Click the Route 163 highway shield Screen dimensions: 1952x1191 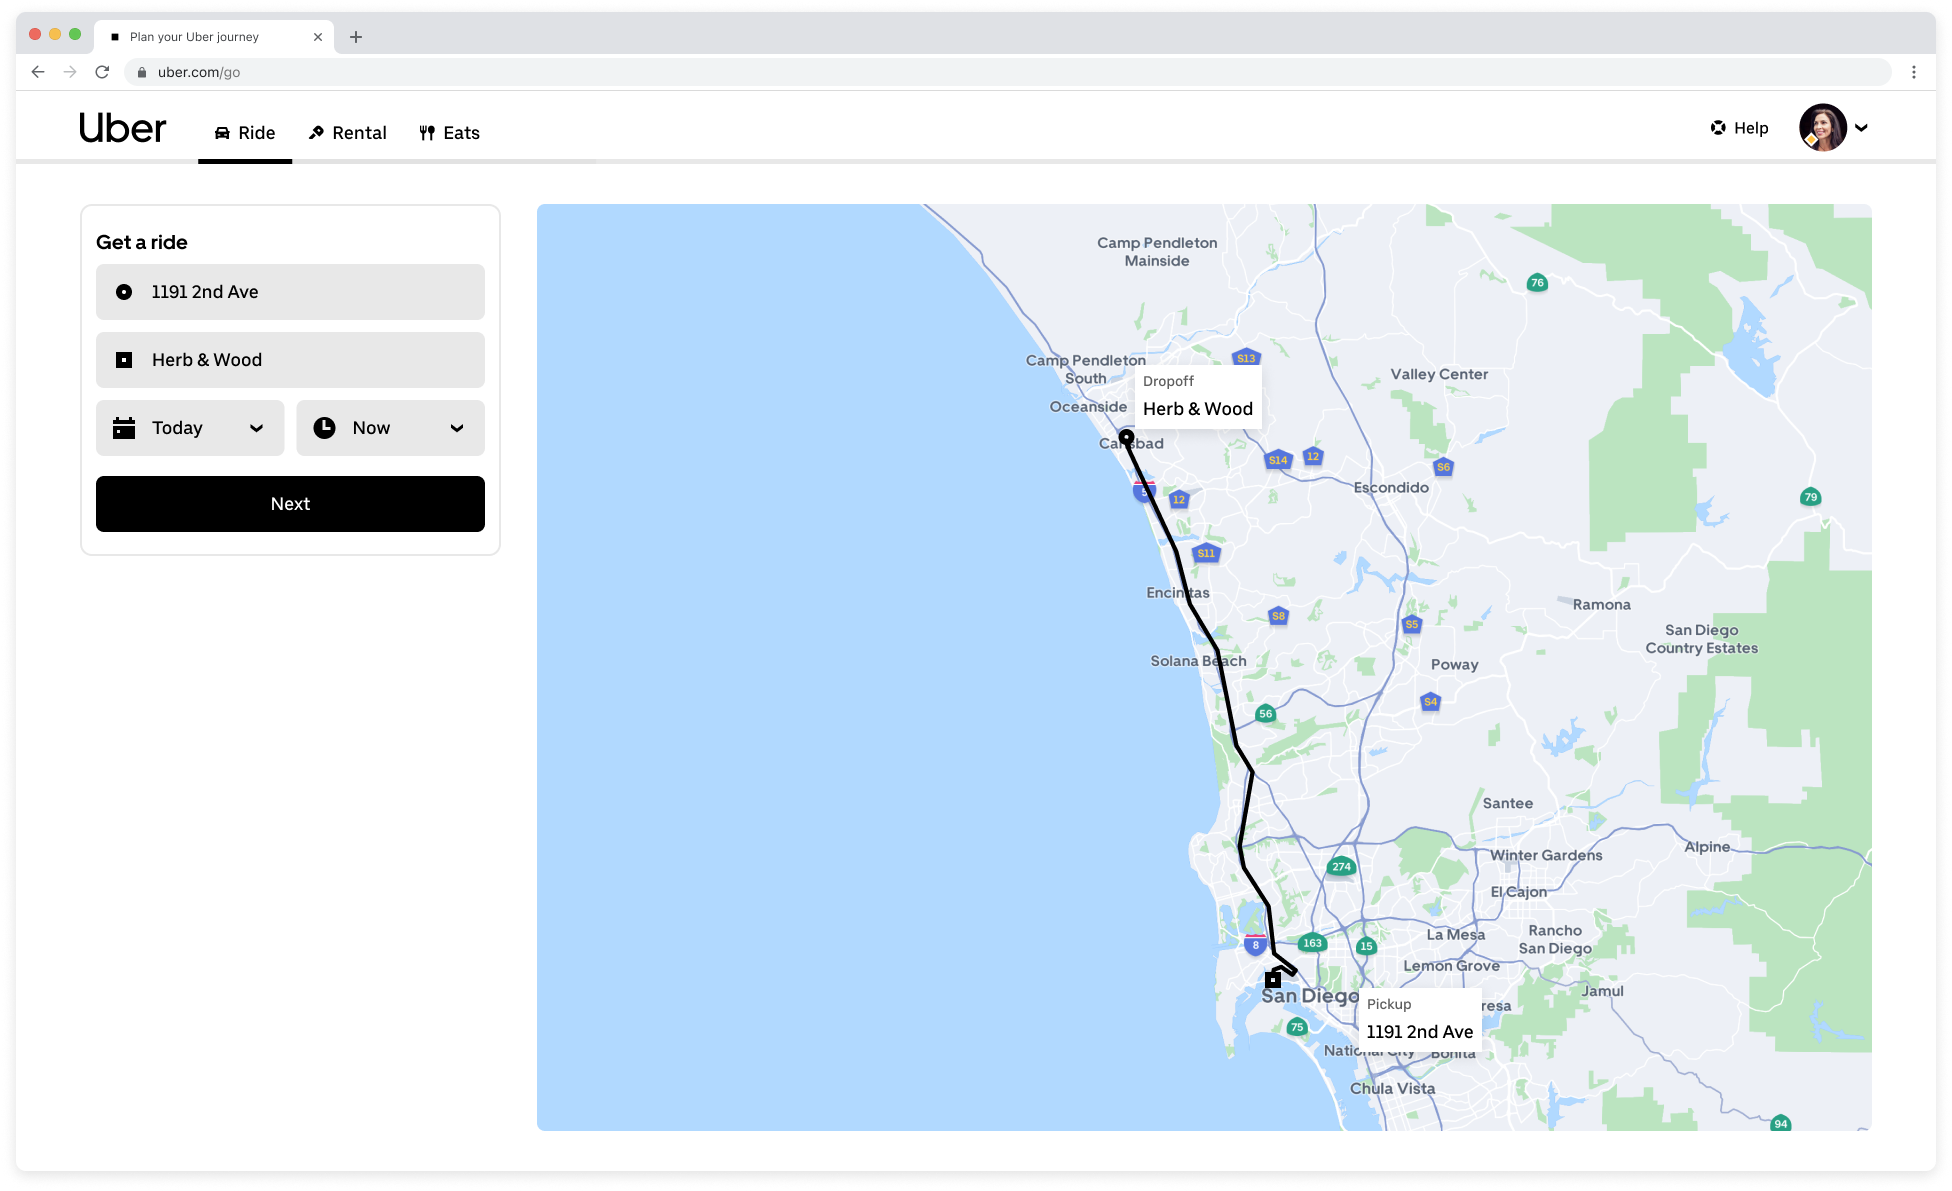pos(1312,943)
